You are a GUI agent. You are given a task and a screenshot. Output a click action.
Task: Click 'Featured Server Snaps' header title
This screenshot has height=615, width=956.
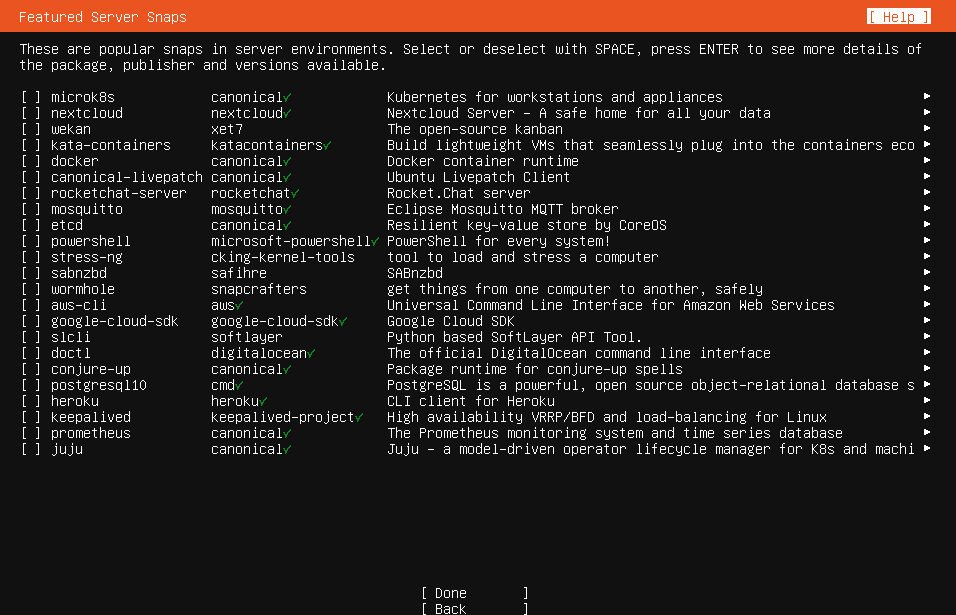(x=103, y=16)
